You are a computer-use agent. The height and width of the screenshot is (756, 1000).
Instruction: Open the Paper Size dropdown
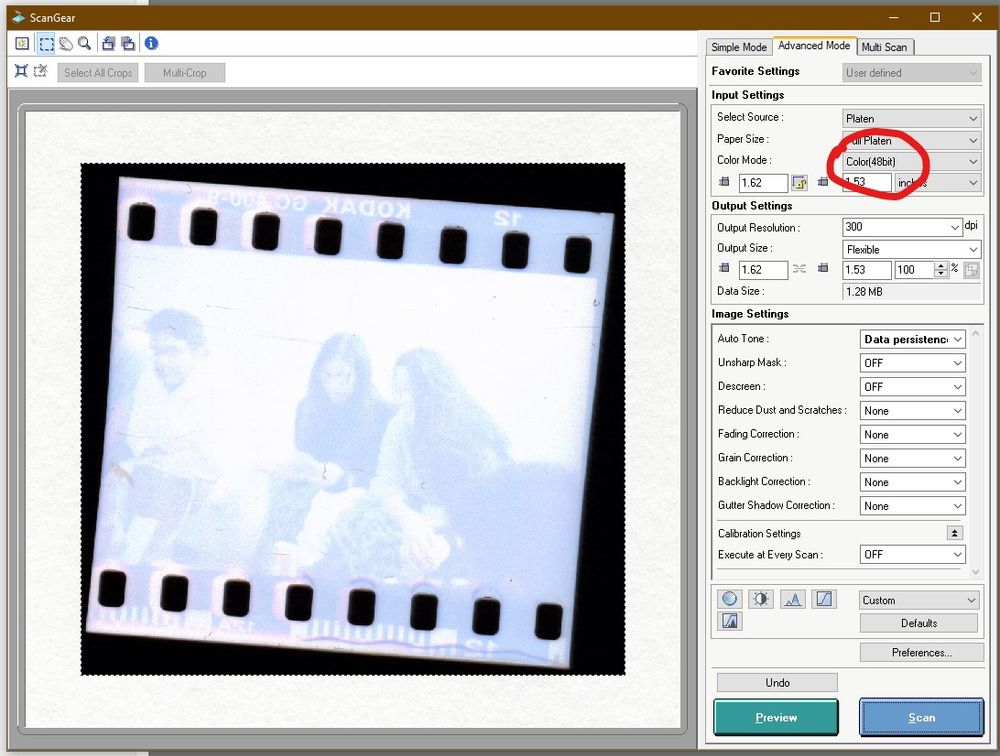click(x=911, y=140)
